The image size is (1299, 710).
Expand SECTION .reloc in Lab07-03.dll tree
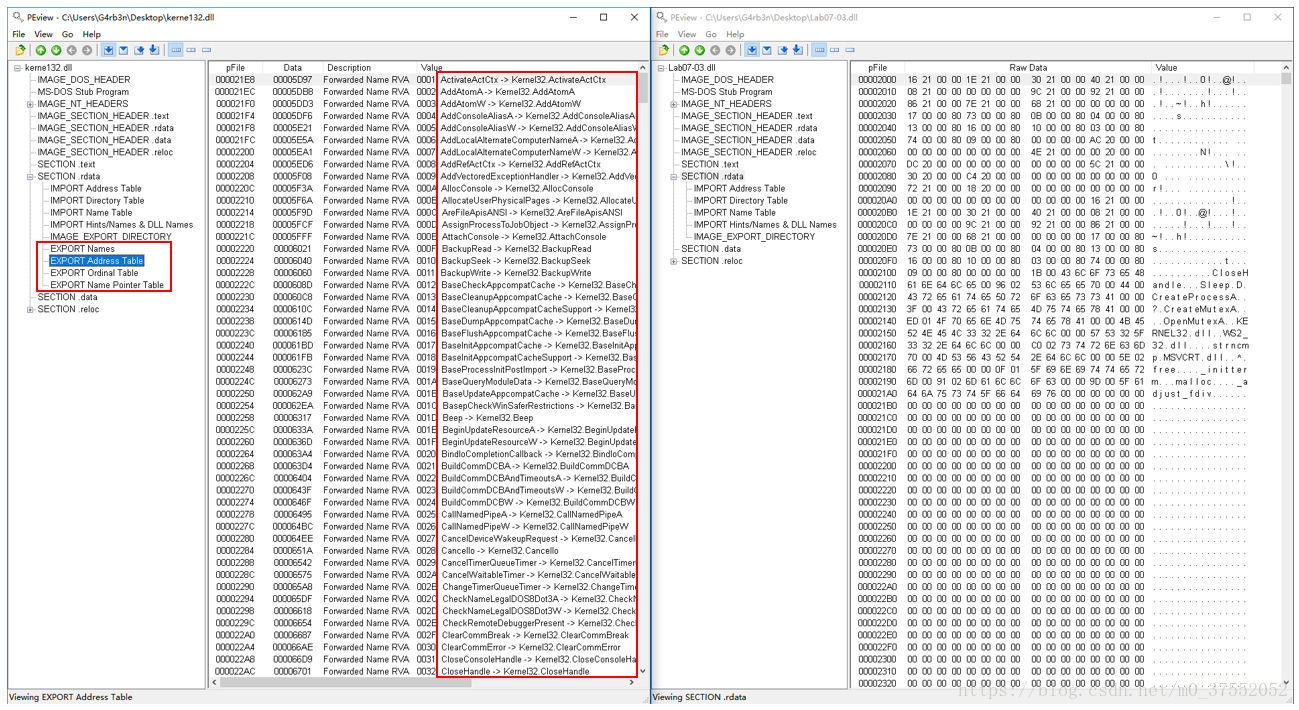(674, 261)
